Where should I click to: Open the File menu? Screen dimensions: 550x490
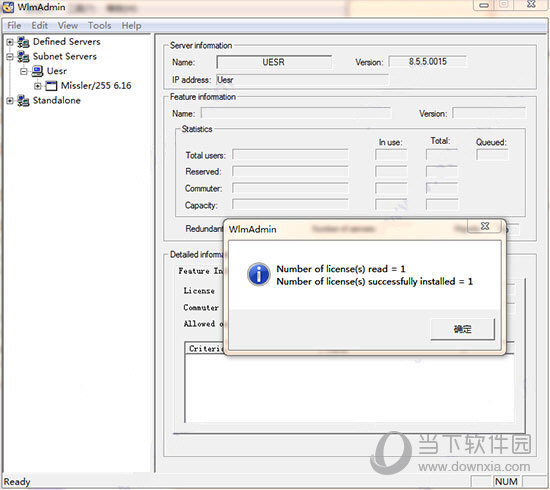coord(14,26)
